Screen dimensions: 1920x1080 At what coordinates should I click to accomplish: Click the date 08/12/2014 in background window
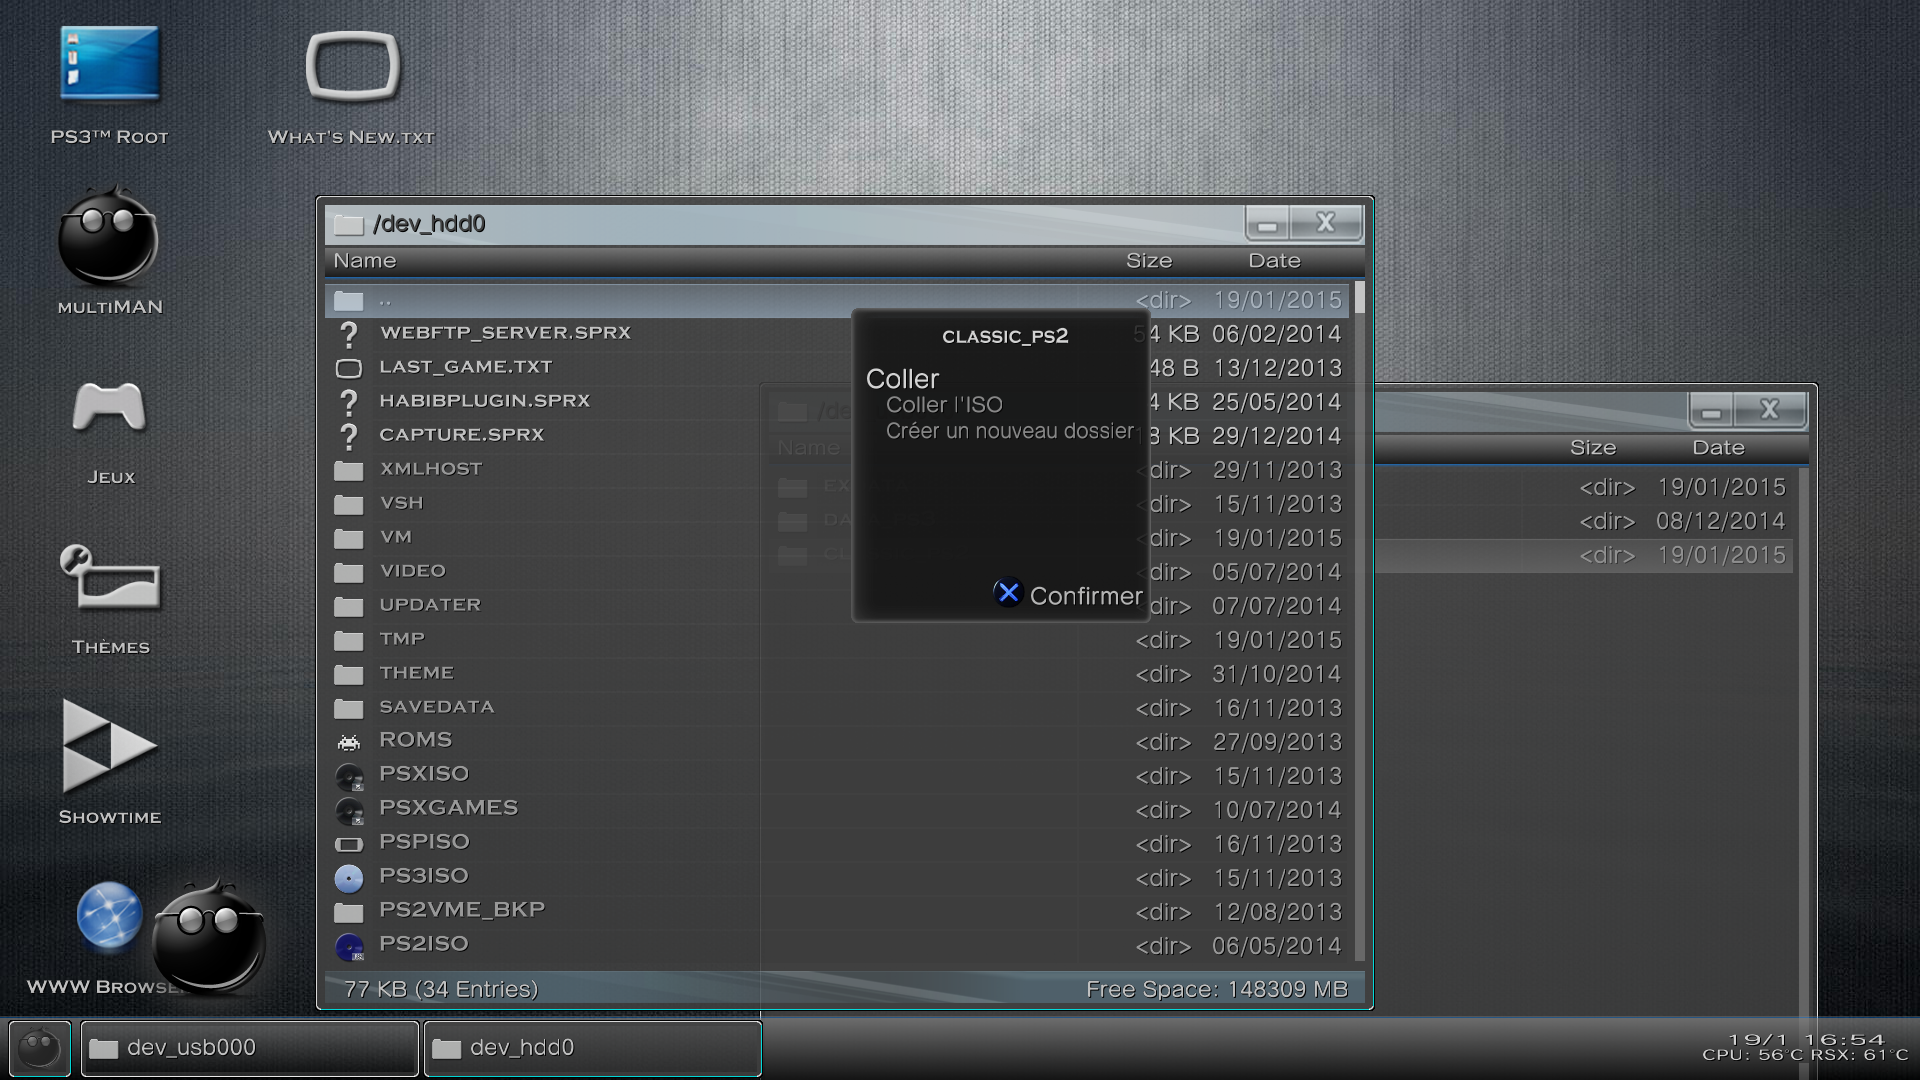pyautogui.click(x=1720, y=521)
